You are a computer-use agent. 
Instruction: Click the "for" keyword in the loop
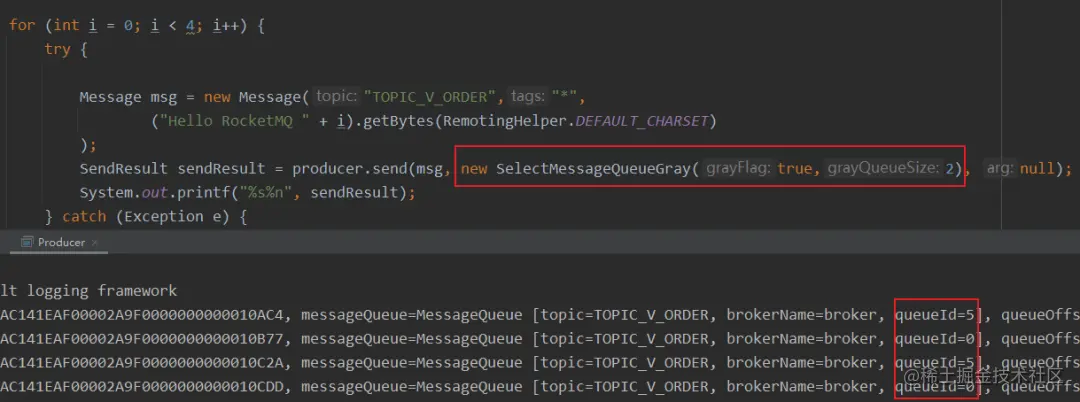pyautogui.click(x=21, y=25)
